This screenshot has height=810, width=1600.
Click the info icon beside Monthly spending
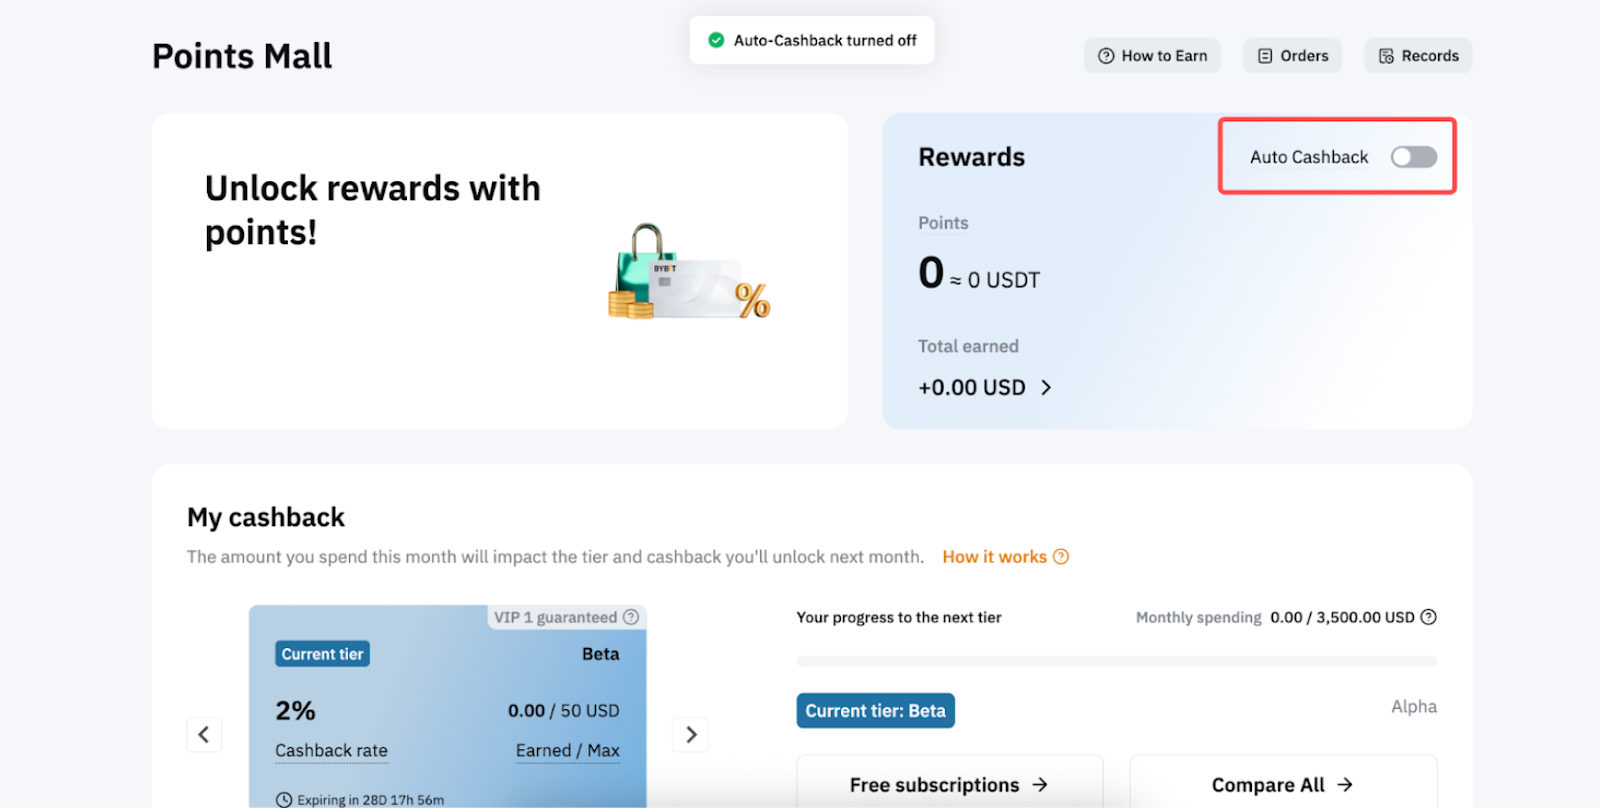pos(1428,617)
